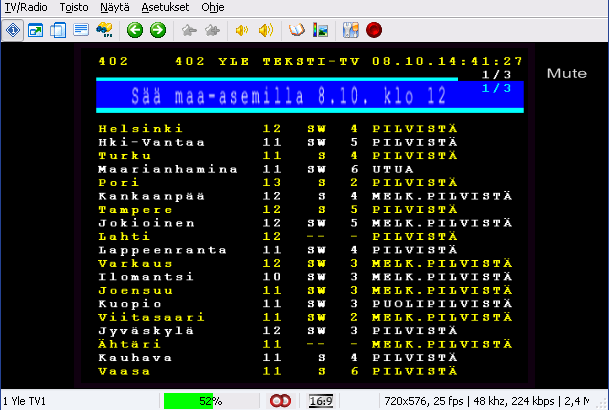610x412 pixels.
Task: Open the TV/Radio menu
Action: (x=26, y=7)
